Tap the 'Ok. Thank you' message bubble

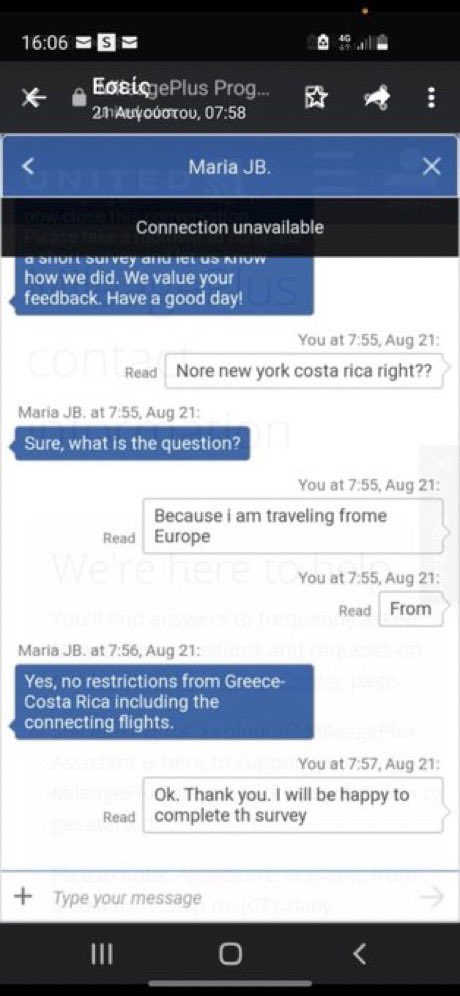[293, 805]
